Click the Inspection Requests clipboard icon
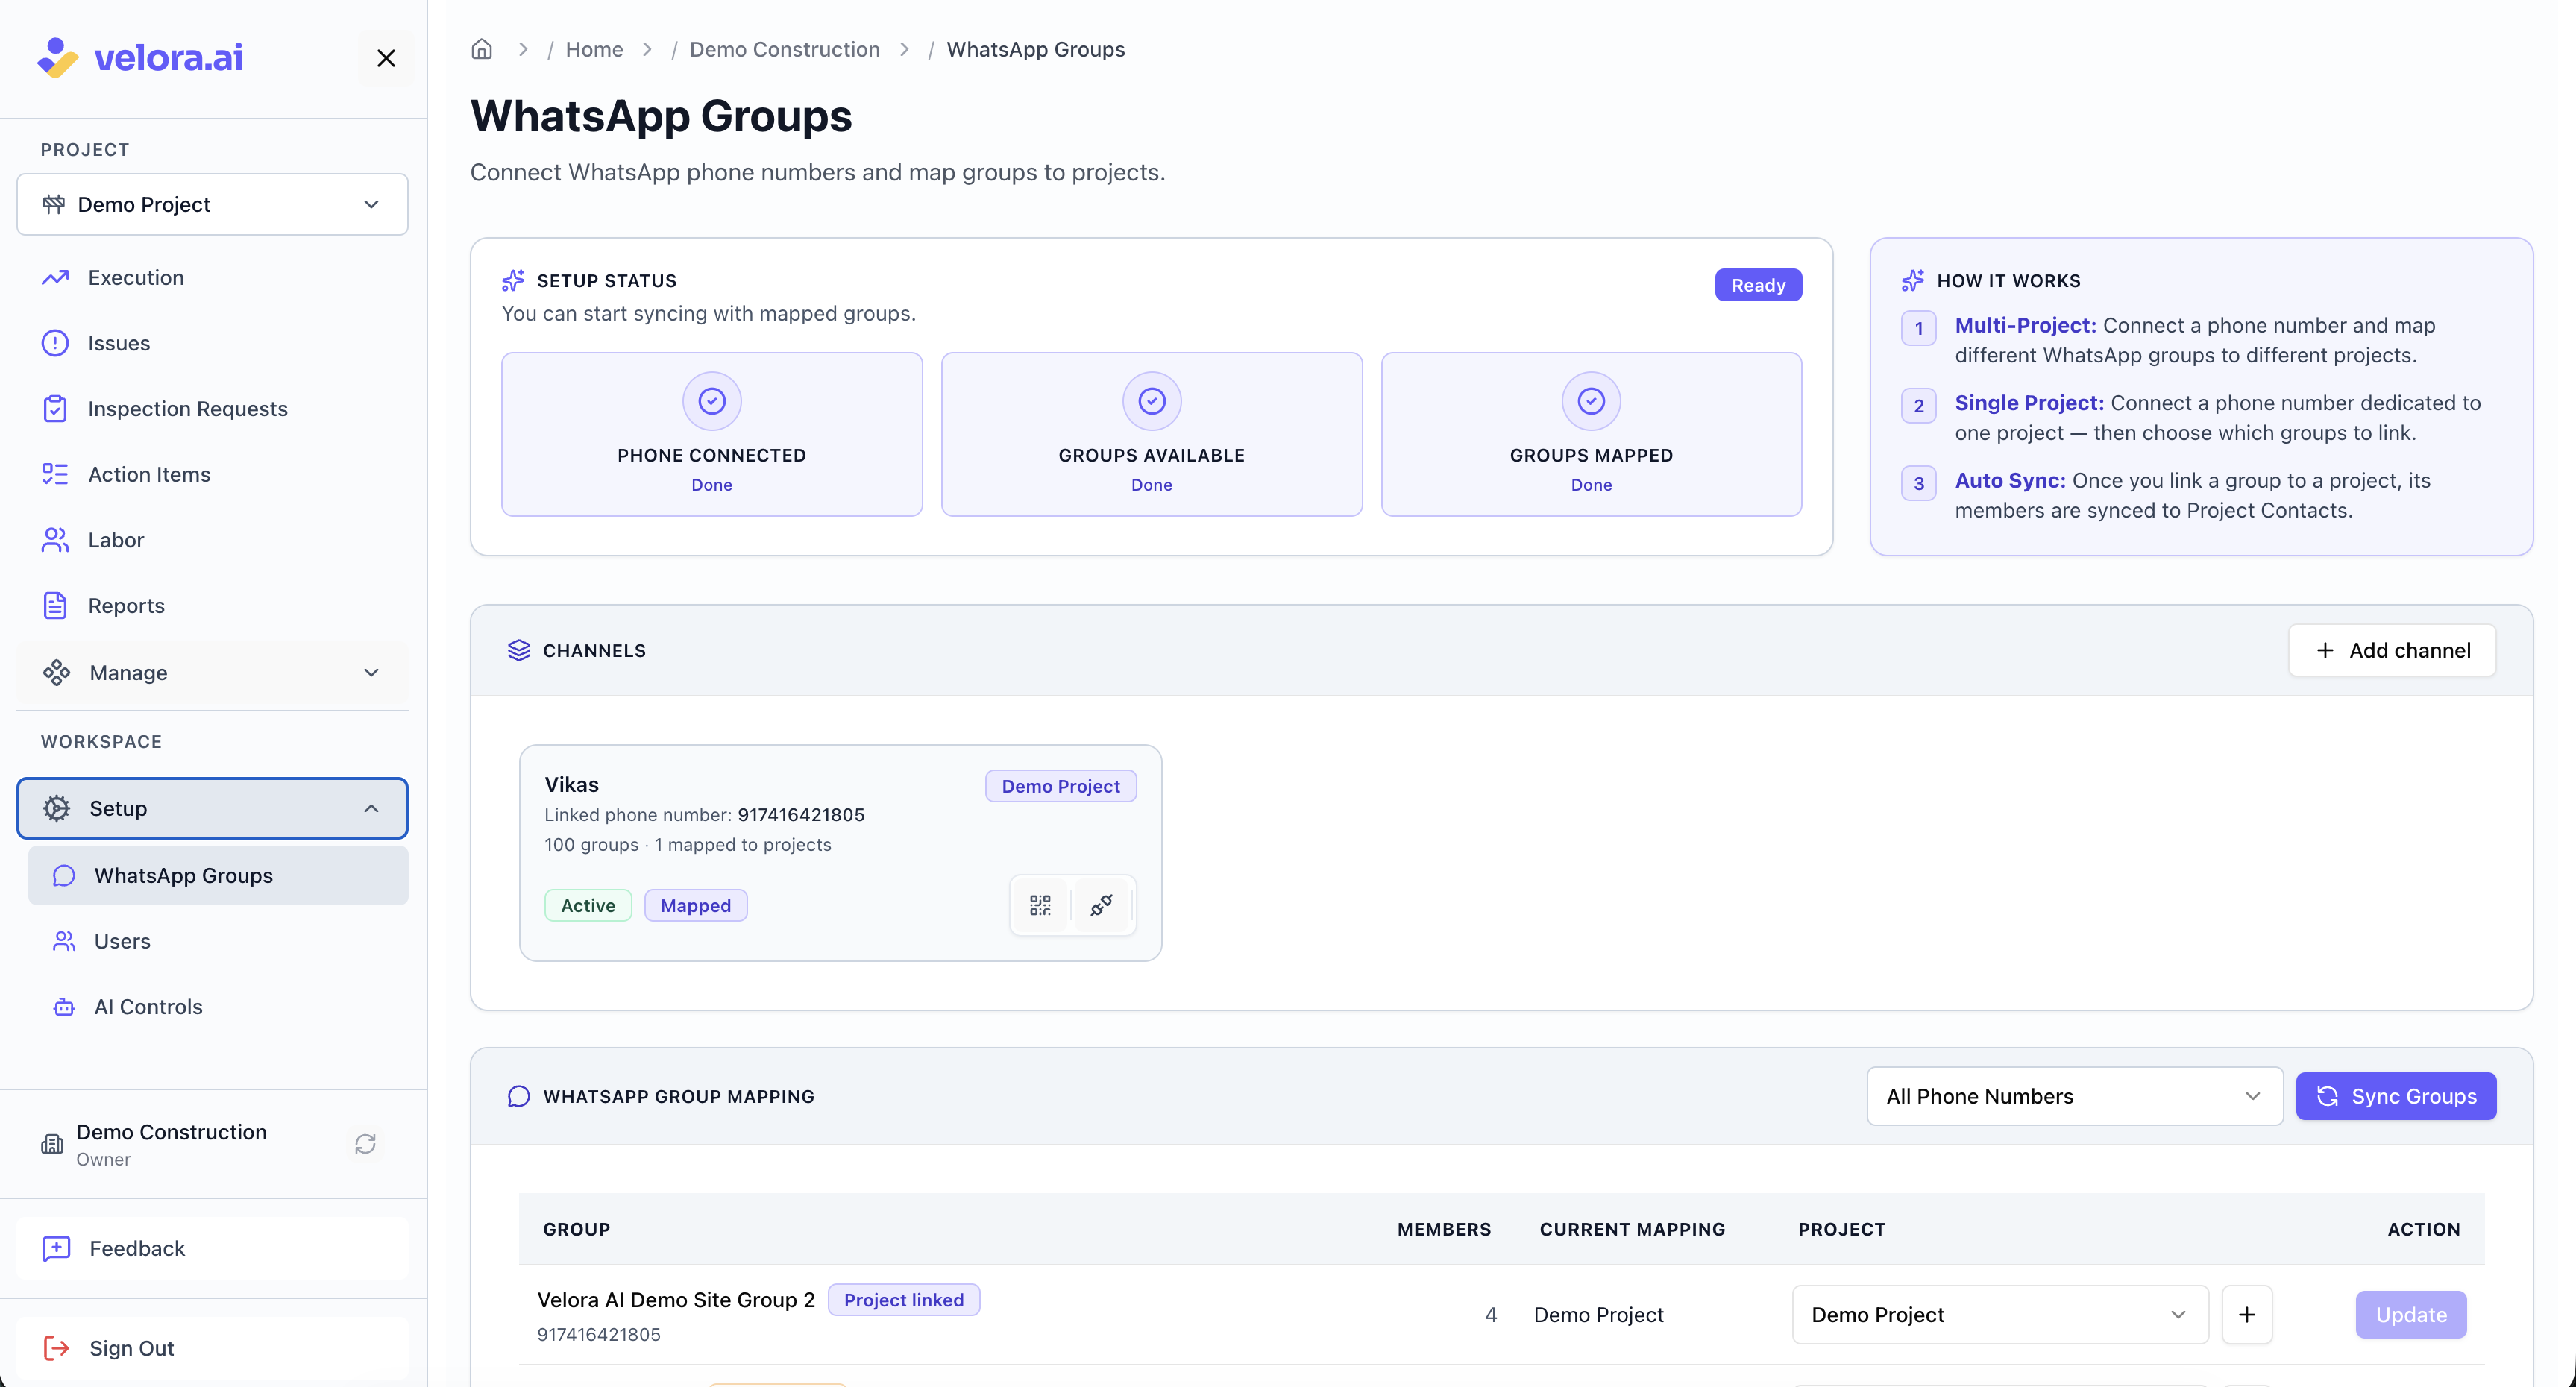2576x1387 pixels. coord(55,409)
